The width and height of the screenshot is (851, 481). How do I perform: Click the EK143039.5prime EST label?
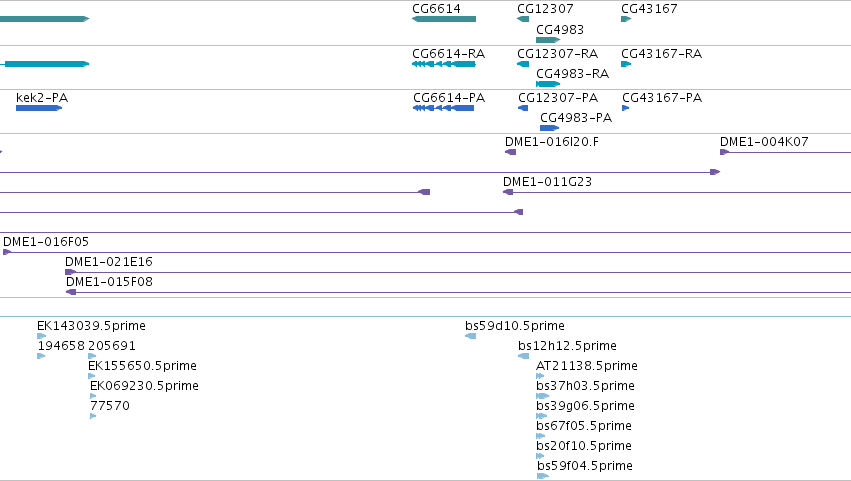(91, 326)
